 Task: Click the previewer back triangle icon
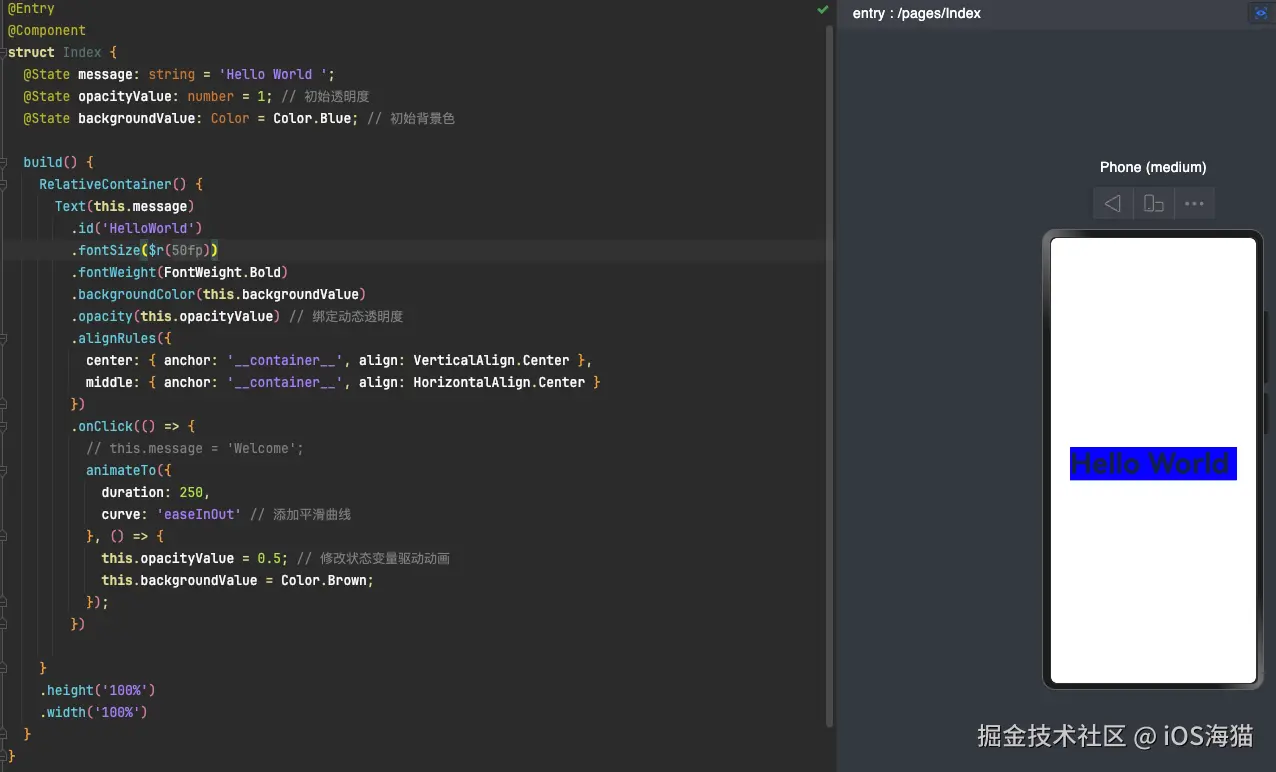[x=1112, y=204]
